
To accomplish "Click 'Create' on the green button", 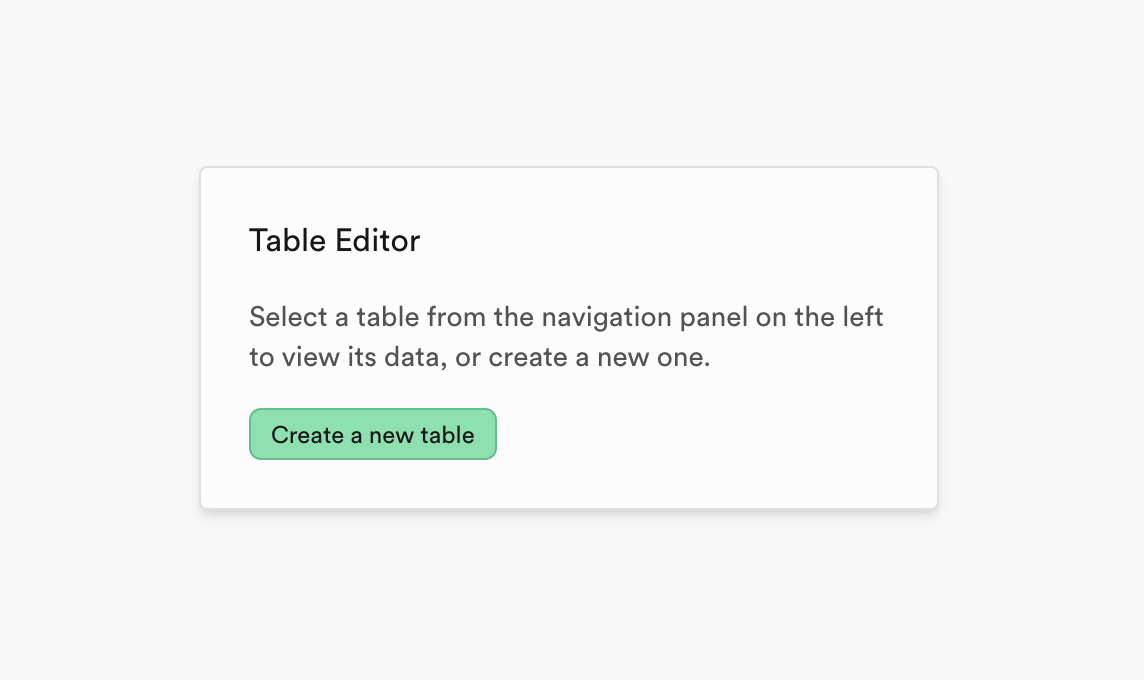I will coord(307,435).
